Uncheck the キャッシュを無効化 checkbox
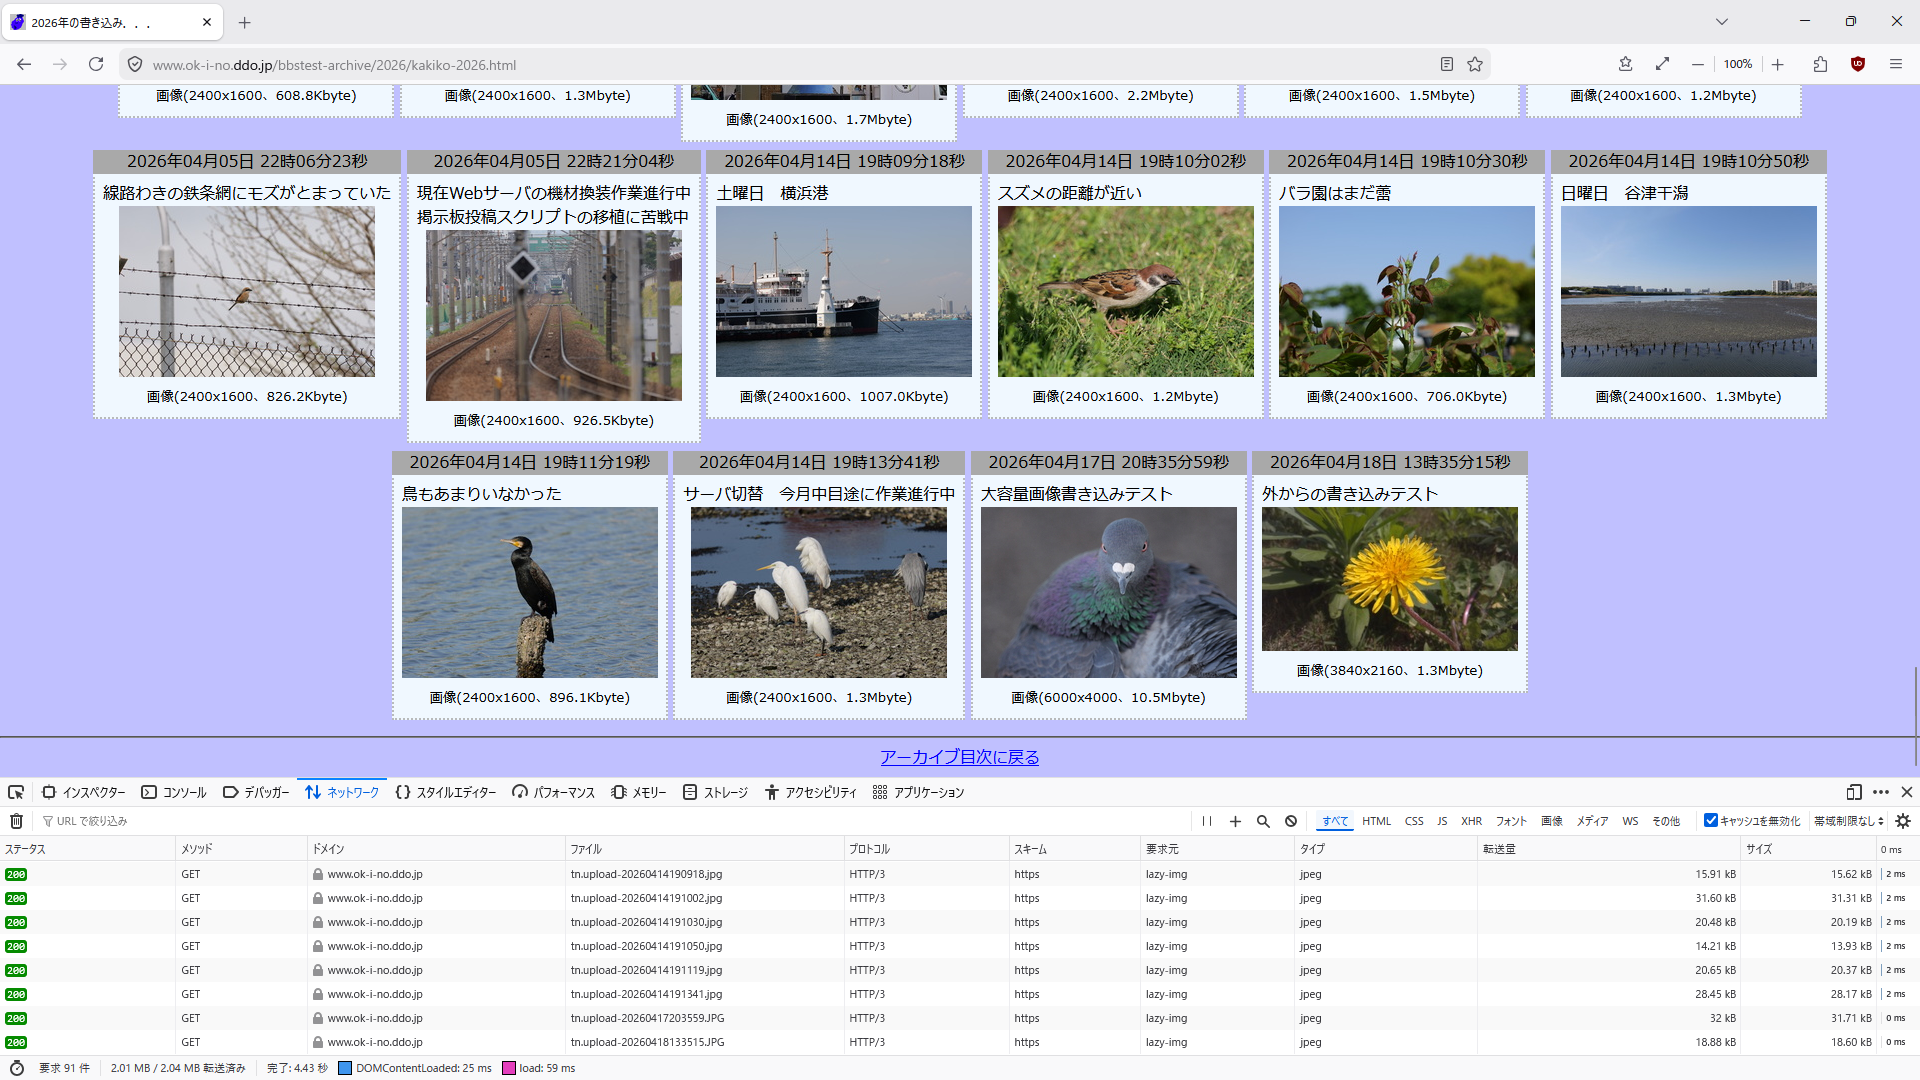This screenshot has width=1920, height=1080. tap(1711, 821)
